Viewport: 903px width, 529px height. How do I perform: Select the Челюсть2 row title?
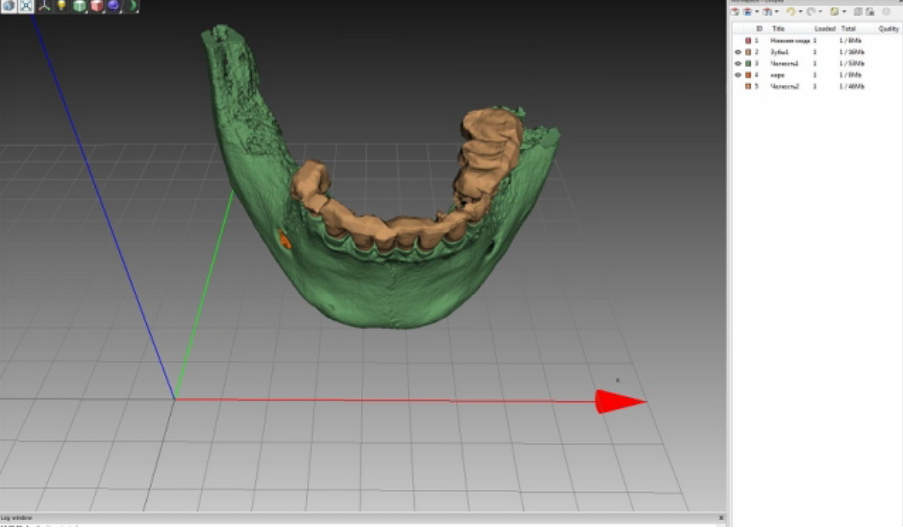click(x=785, y=86)
